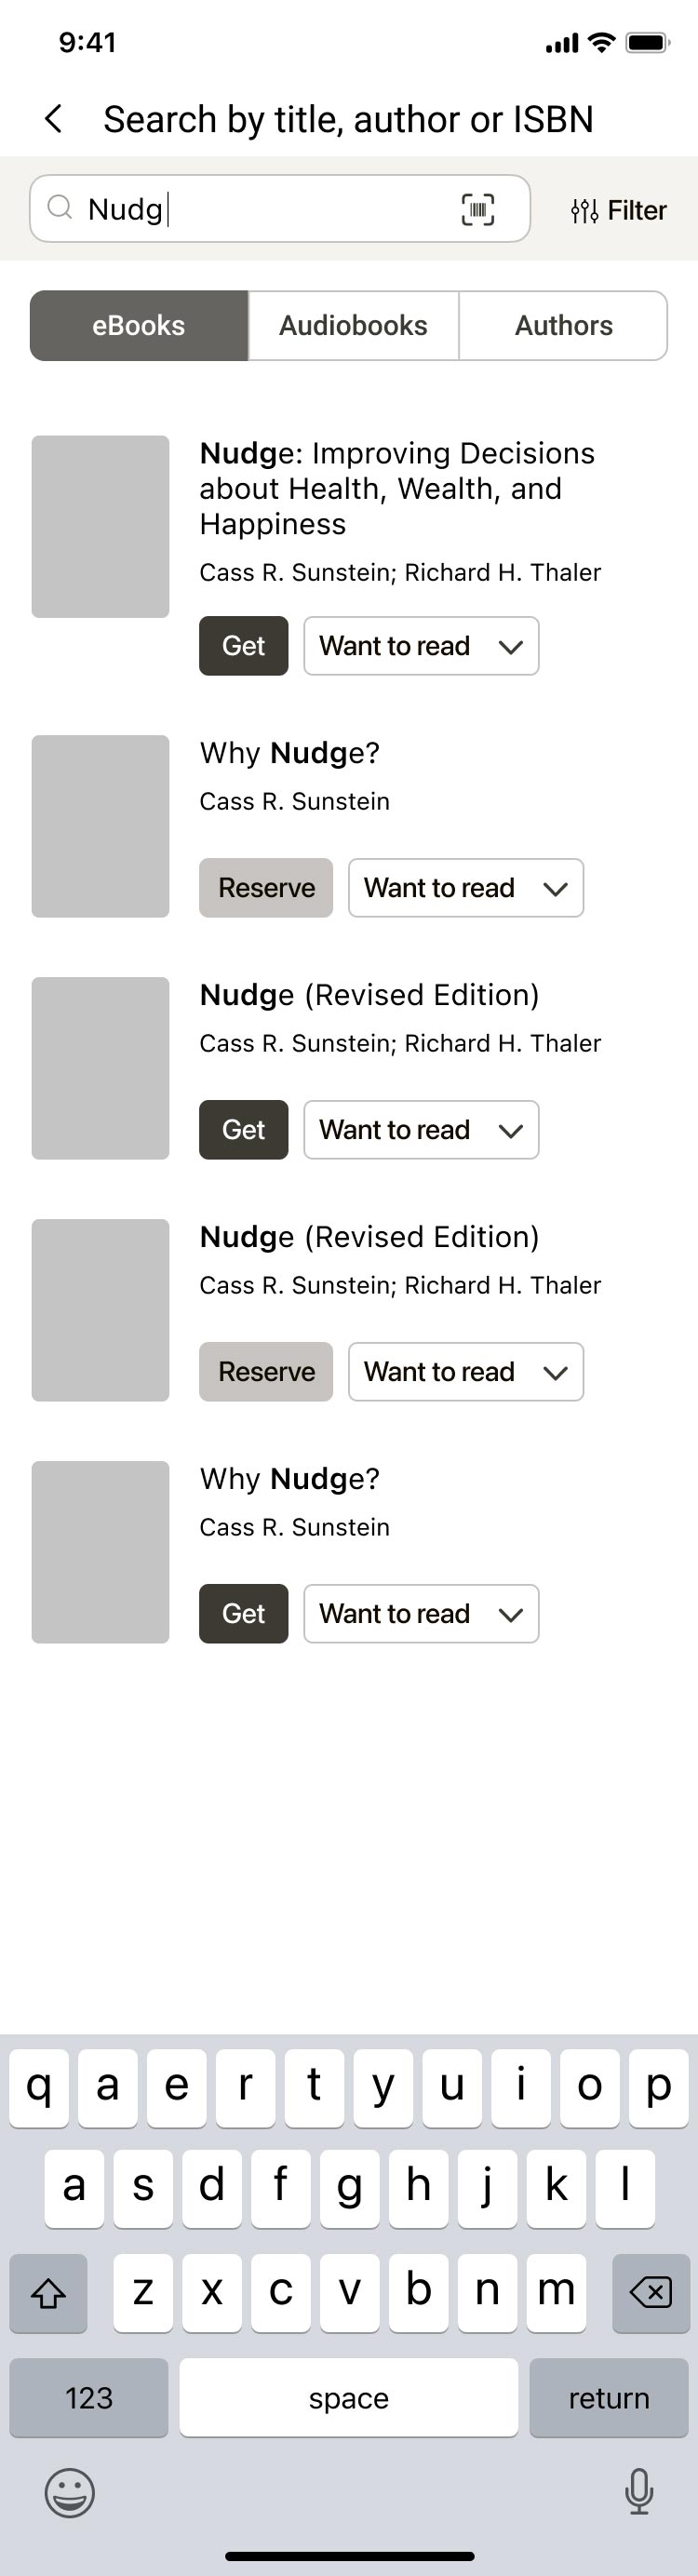Open the first Nudge cover thumbnail
The height and width of the screenshot is (2576, 698).
100,527
